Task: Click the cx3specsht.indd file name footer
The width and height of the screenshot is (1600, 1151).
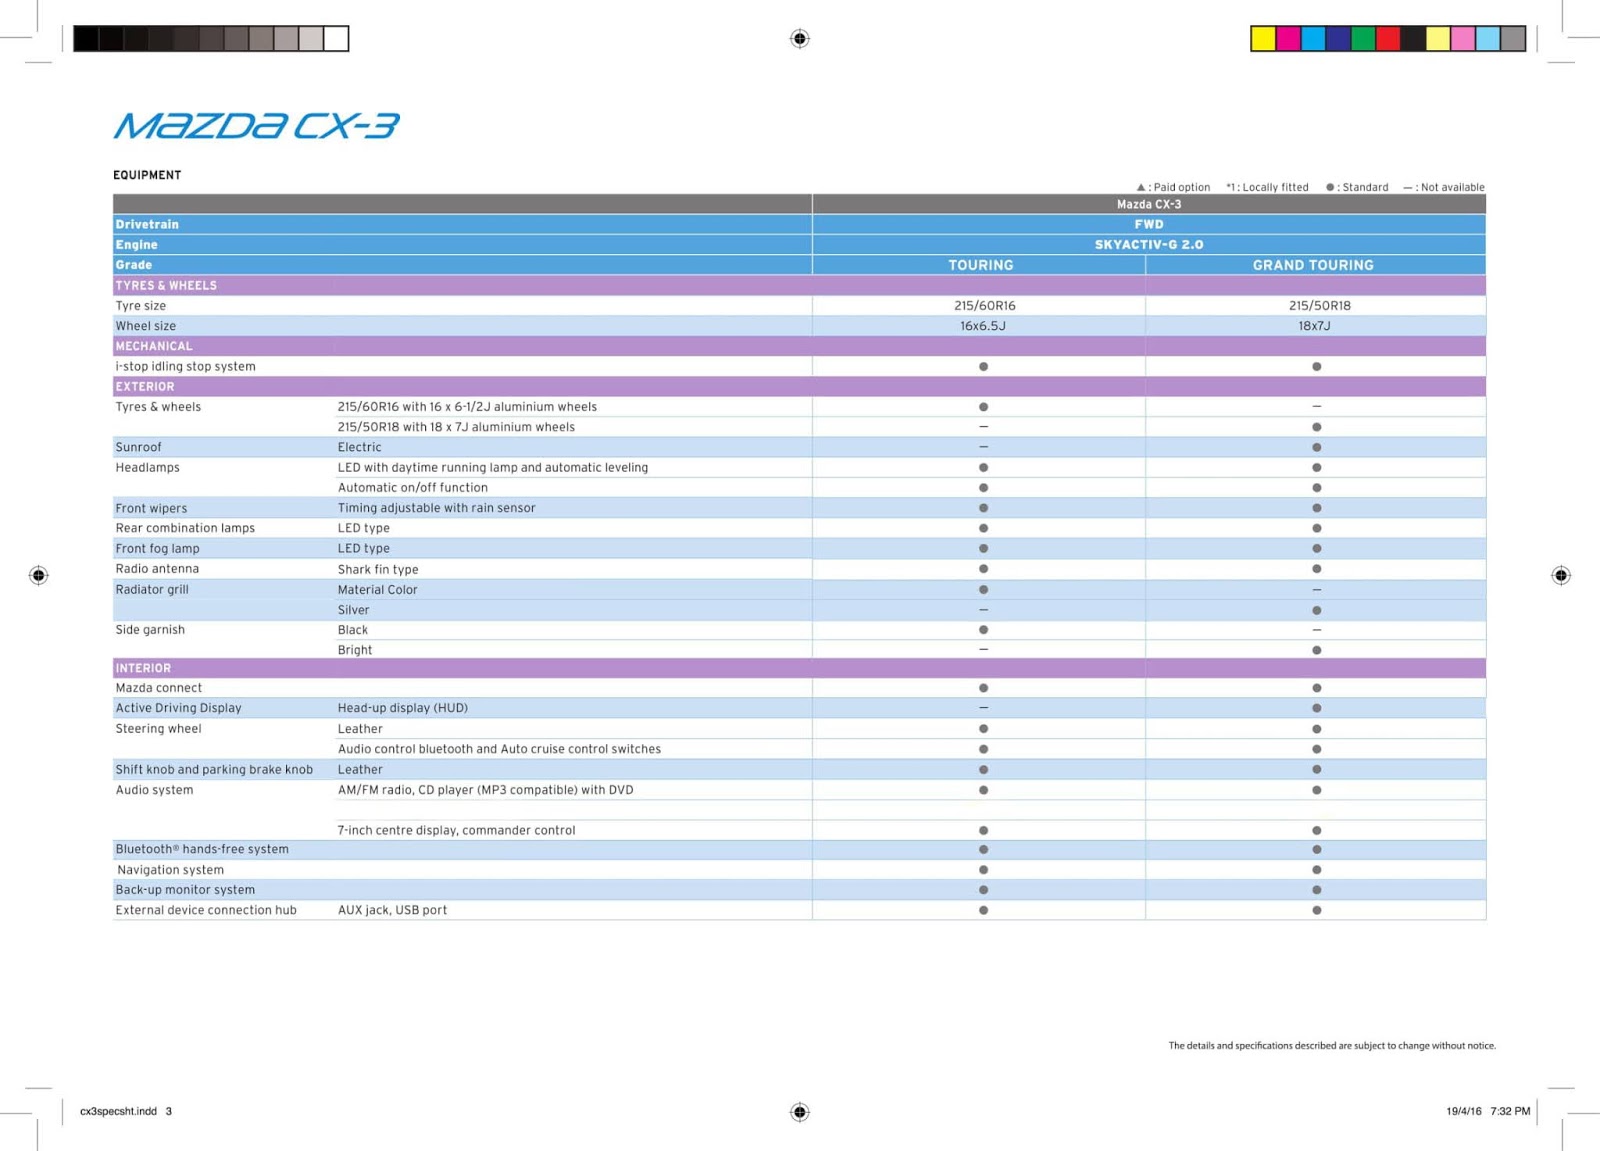Action: click(x=118, y=1111)
